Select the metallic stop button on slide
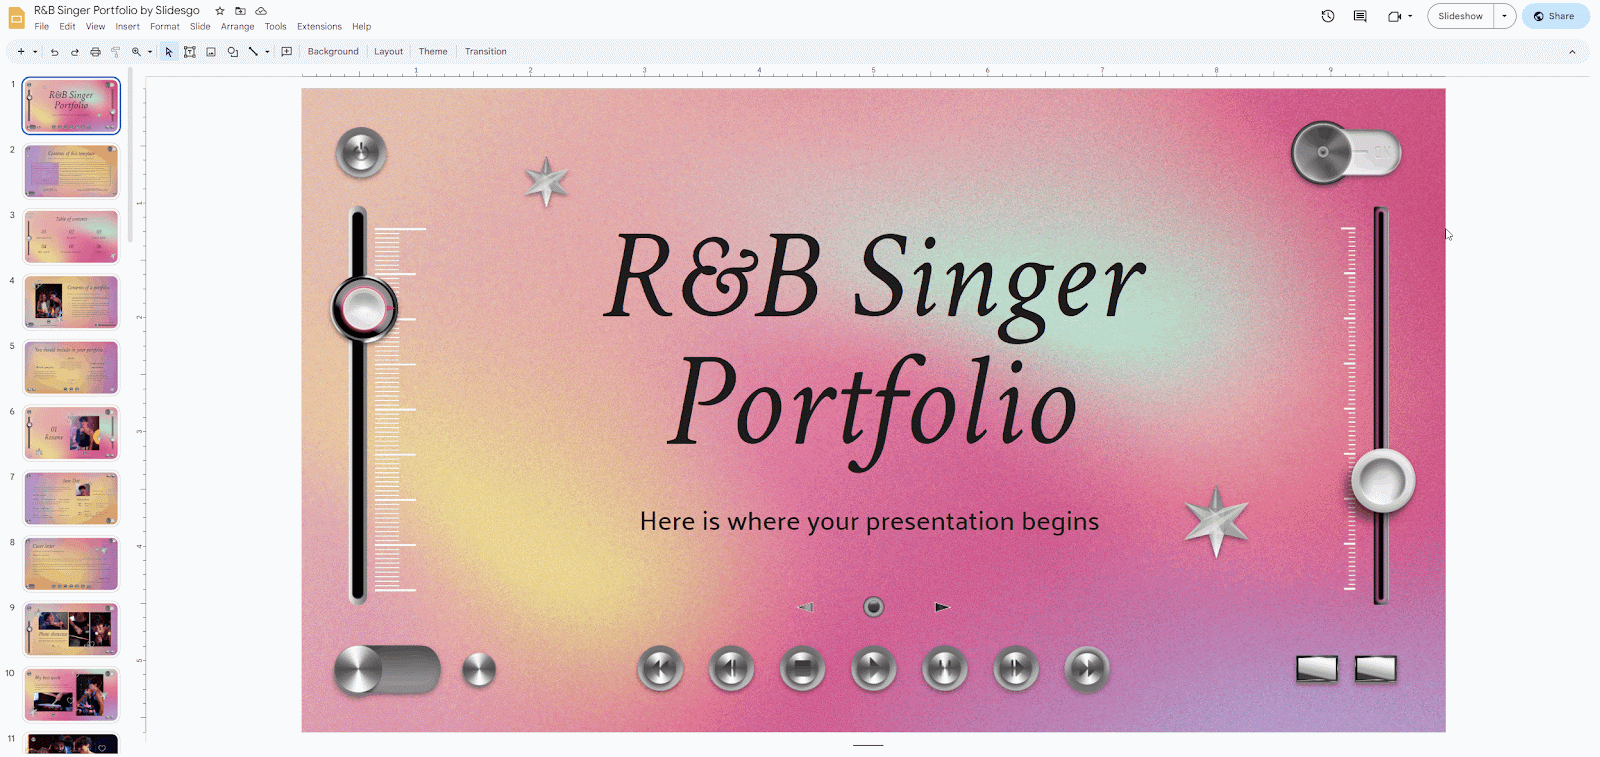 (x=802, y=669)
